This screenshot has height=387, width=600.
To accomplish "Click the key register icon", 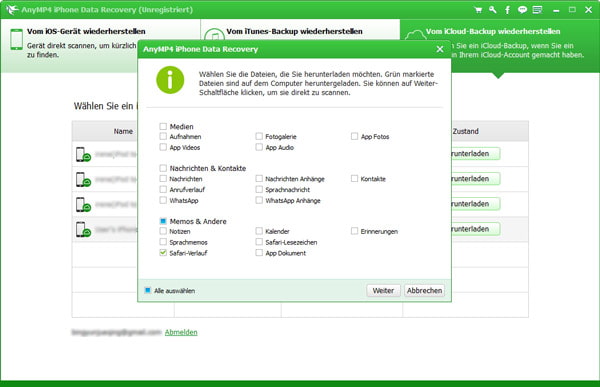I will 492,10.
